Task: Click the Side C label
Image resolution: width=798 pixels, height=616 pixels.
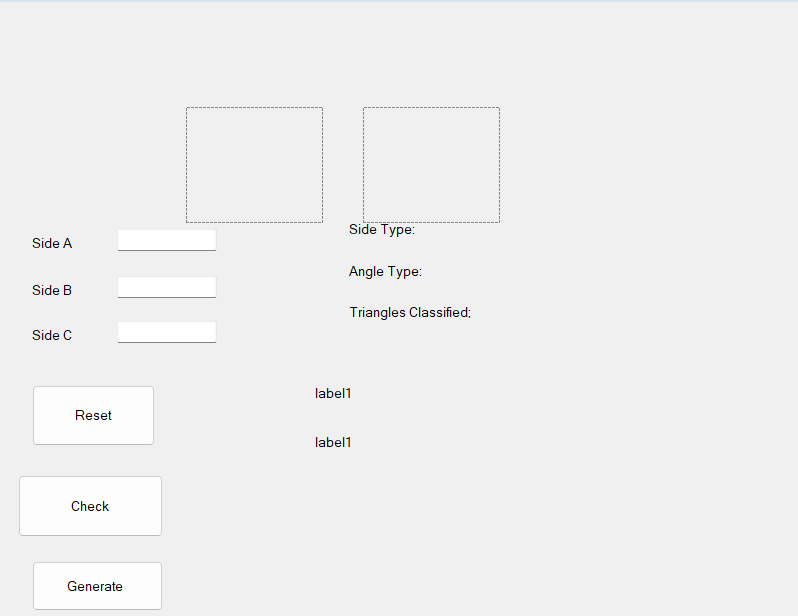Action: click(52, 335)
